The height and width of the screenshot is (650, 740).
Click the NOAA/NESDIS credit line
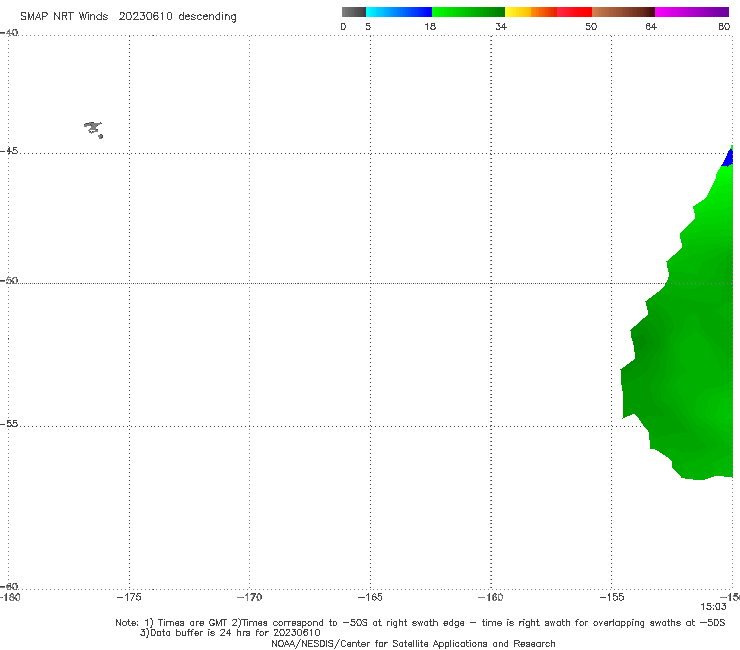click(413, 643)
